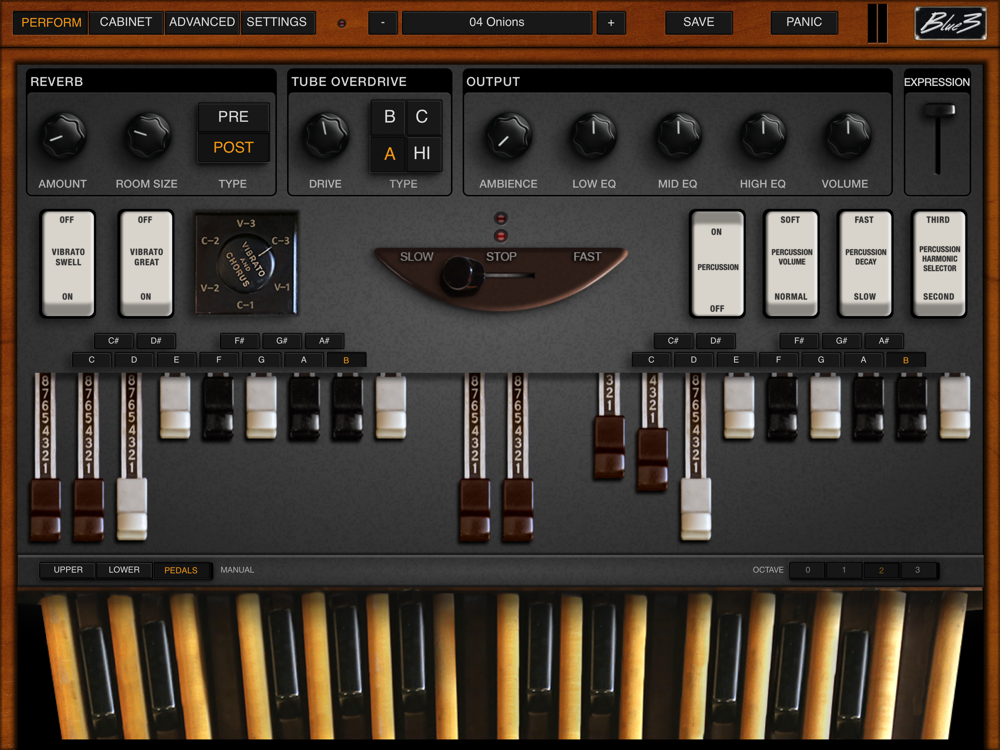This screenshot has width=1000, height=750.
Task: Toggle the PERCUSSION DECAY switch
Action: [865, 263]
